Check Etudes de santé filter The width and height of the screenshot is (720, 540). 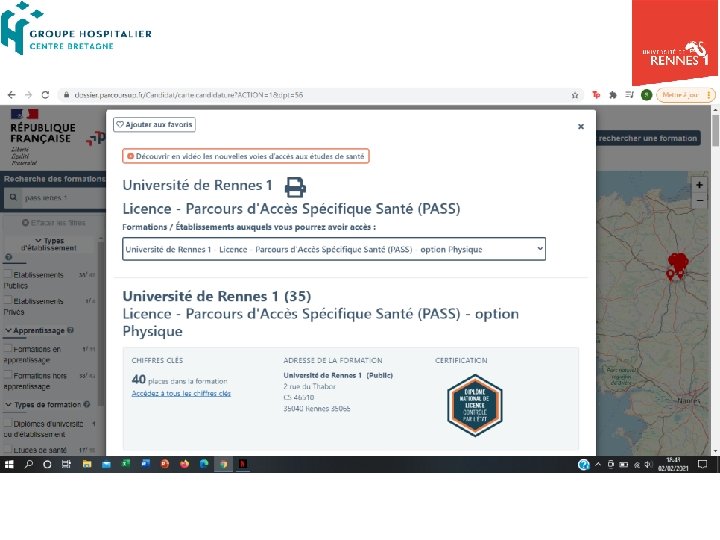[8, 450]
